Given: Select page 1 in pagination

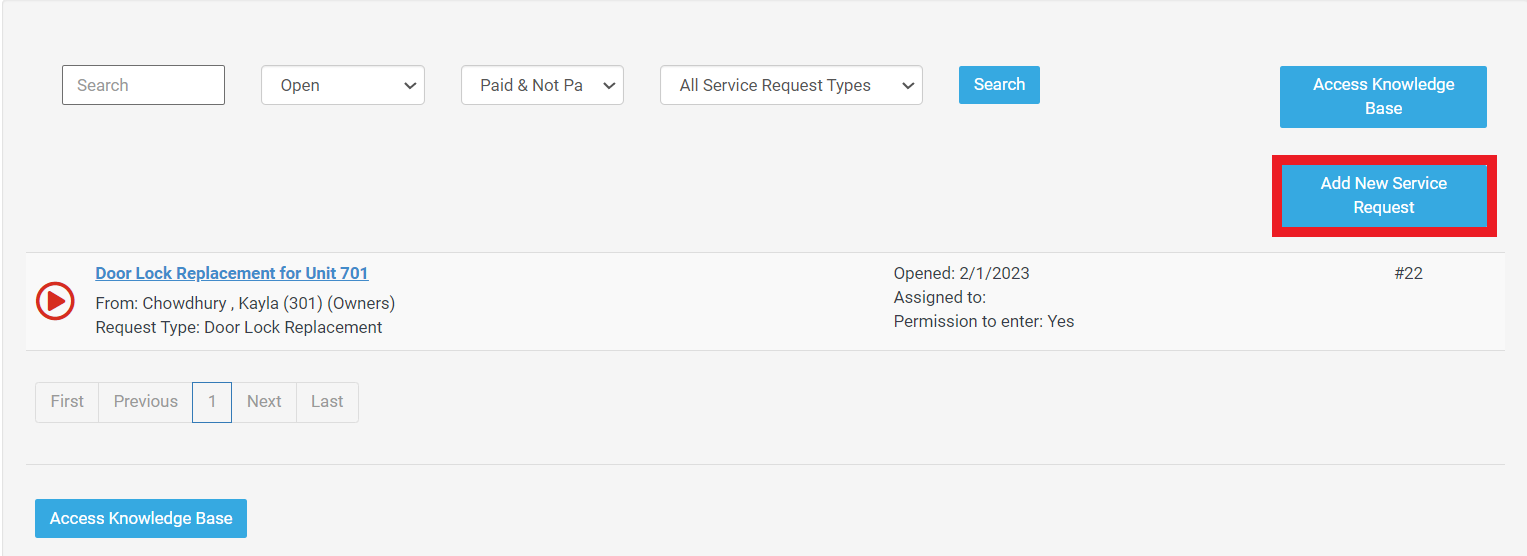Looking at the screenshot, I should click(212, 402).
